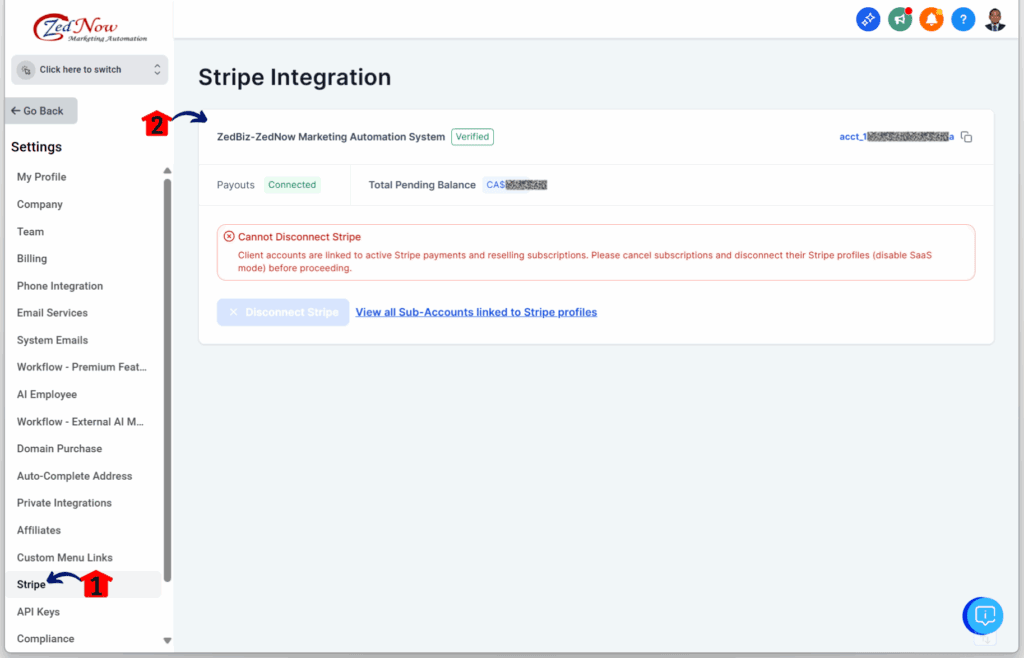Go to Private Integrations
Viewport: 1024px width, 658px height.
64,503
